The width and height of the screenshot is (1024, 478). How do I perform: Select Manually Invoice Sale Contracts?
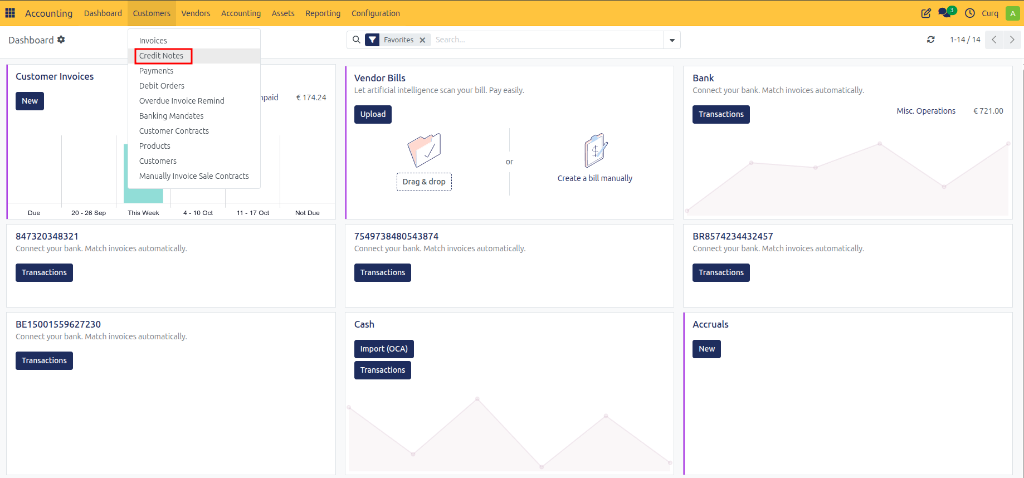[195, 176]
